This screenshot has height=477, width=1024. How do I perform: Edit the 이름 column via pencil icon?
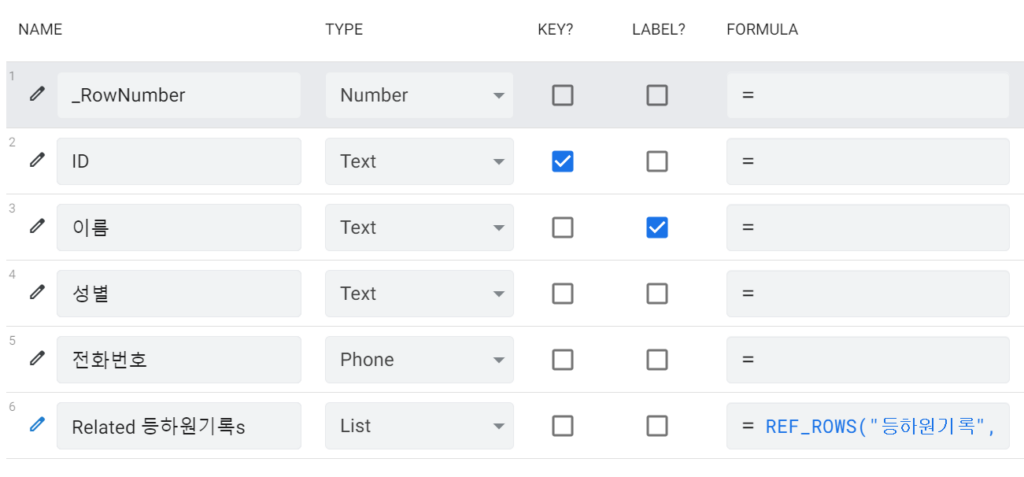(x=38, y=226)
